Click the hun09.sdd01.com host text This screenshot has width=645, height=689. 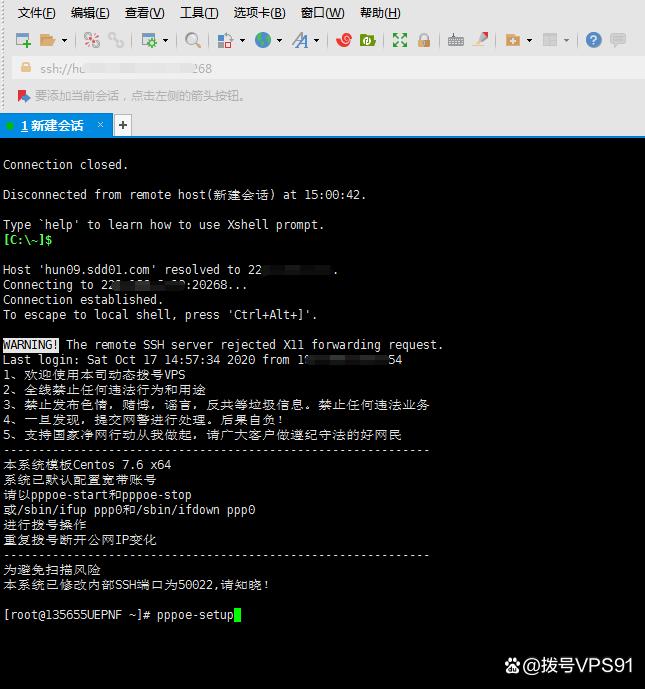97,270
